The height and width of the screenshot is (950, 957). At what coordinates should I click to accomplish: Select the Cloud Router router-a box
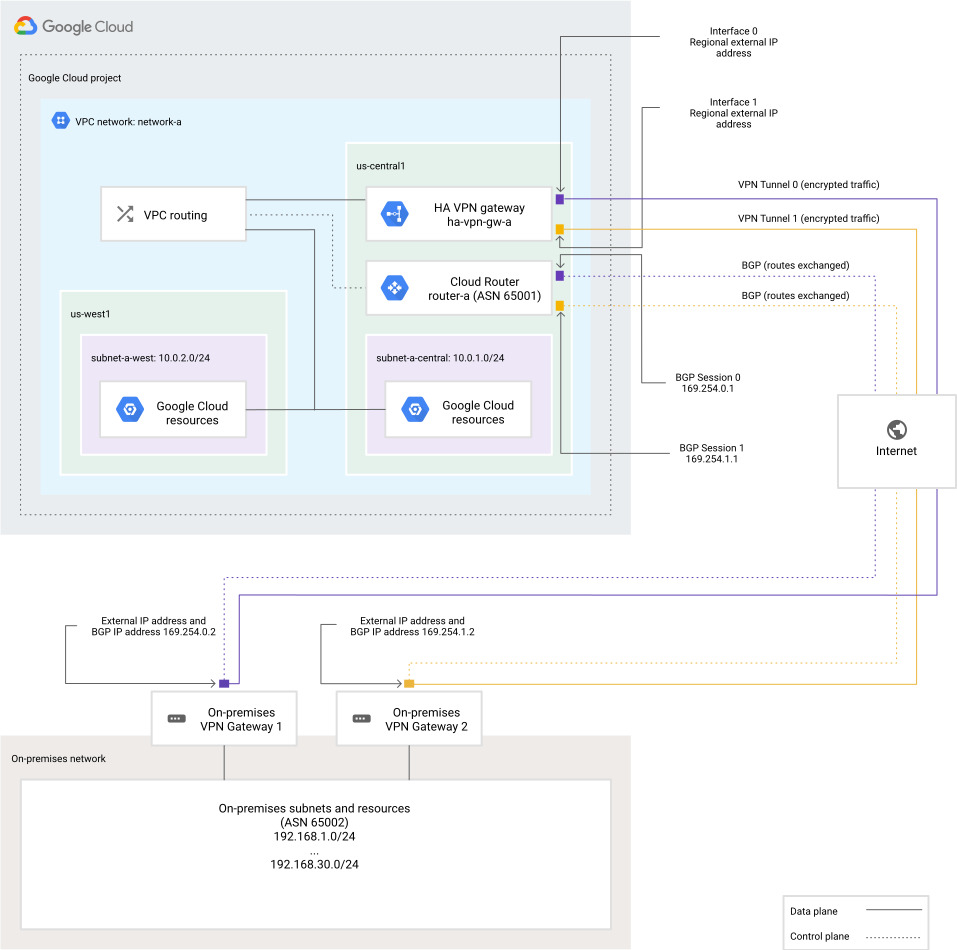(x=459, y=288)
